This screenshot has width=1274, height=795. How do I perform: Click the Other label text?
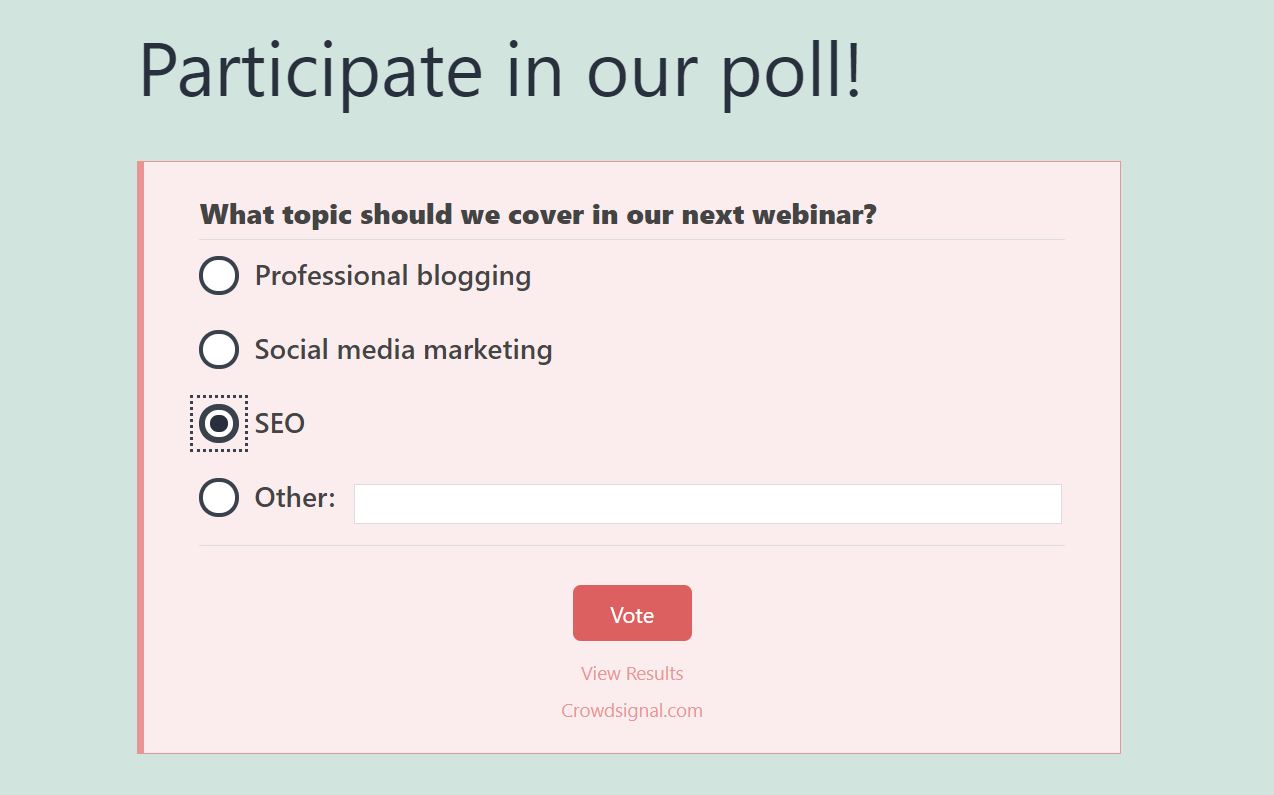click(292, 497)
